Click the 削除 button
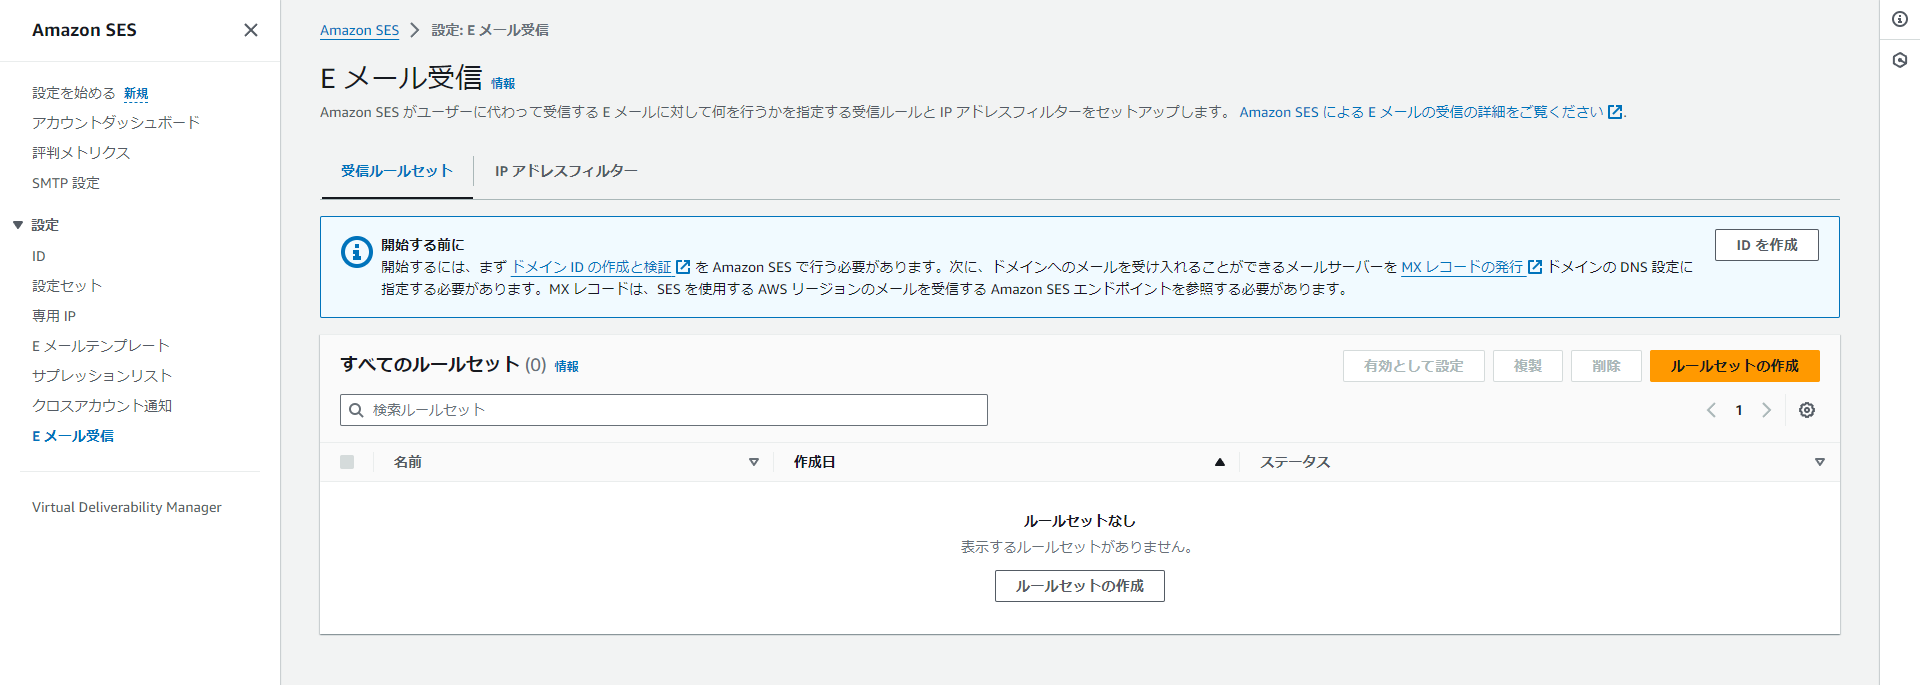1920x685 pixels. tap(1607, 366)
